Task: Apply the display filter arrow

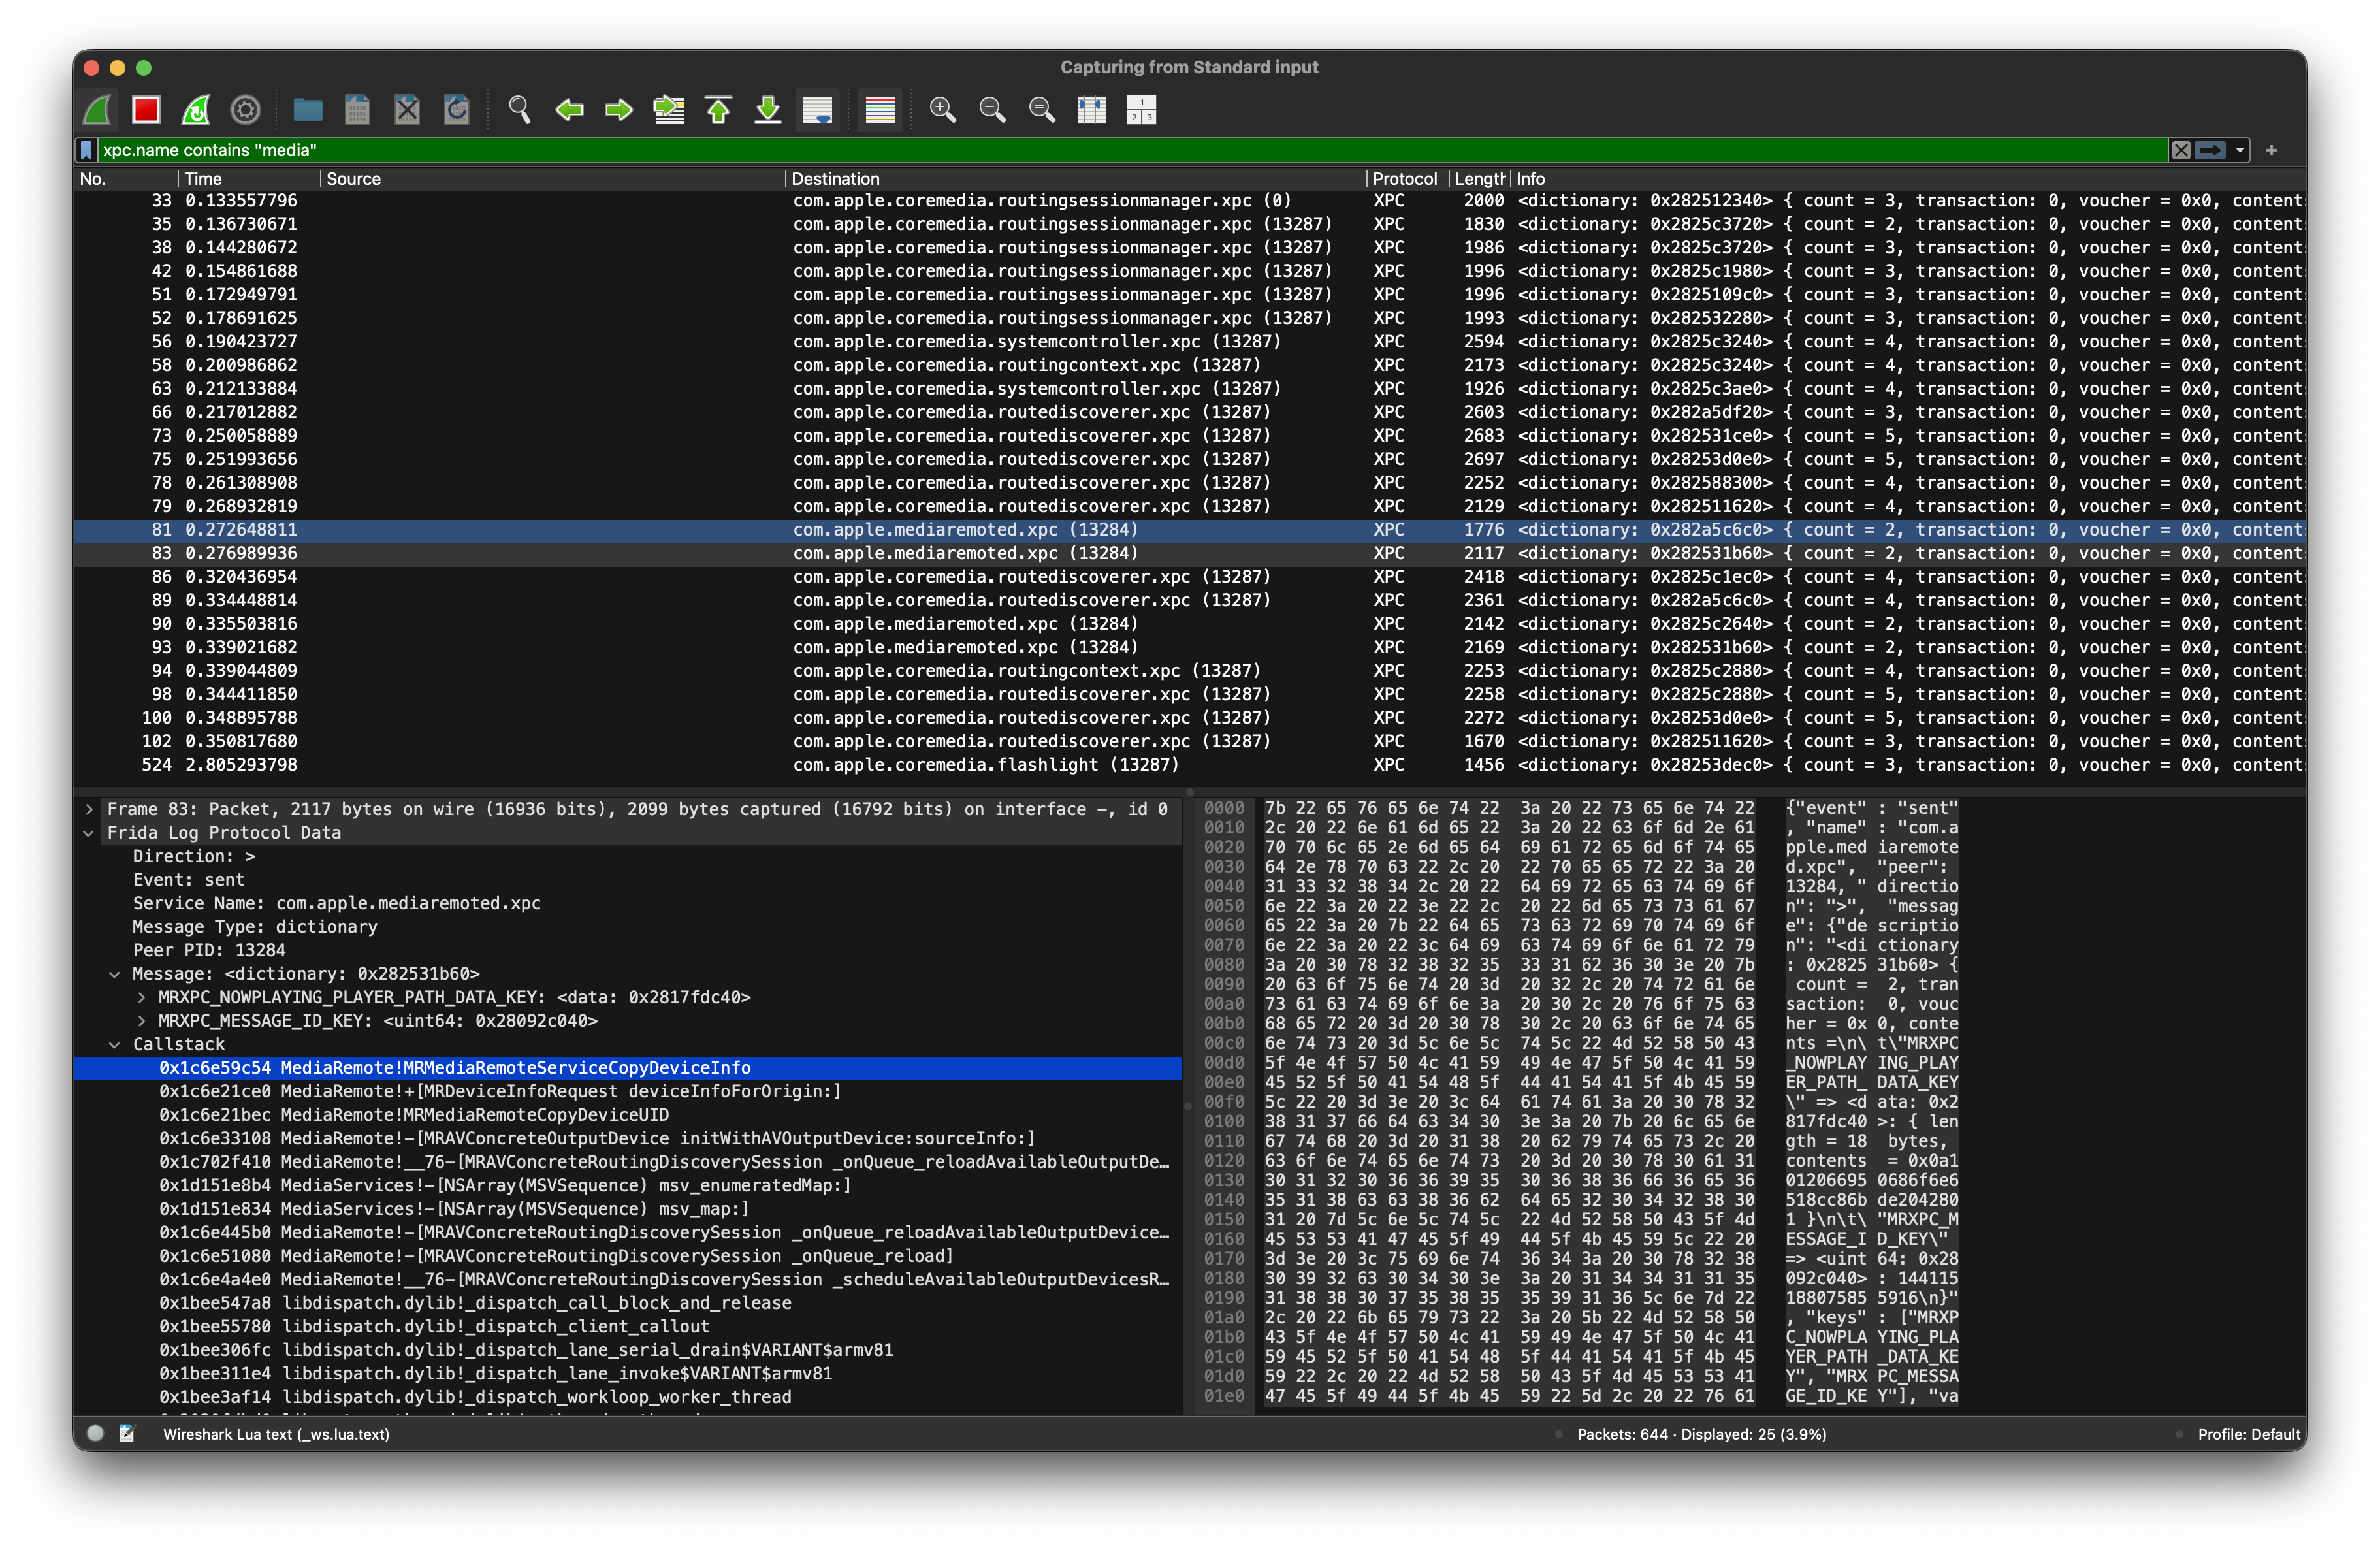Action: click(x=2210, y=150)
